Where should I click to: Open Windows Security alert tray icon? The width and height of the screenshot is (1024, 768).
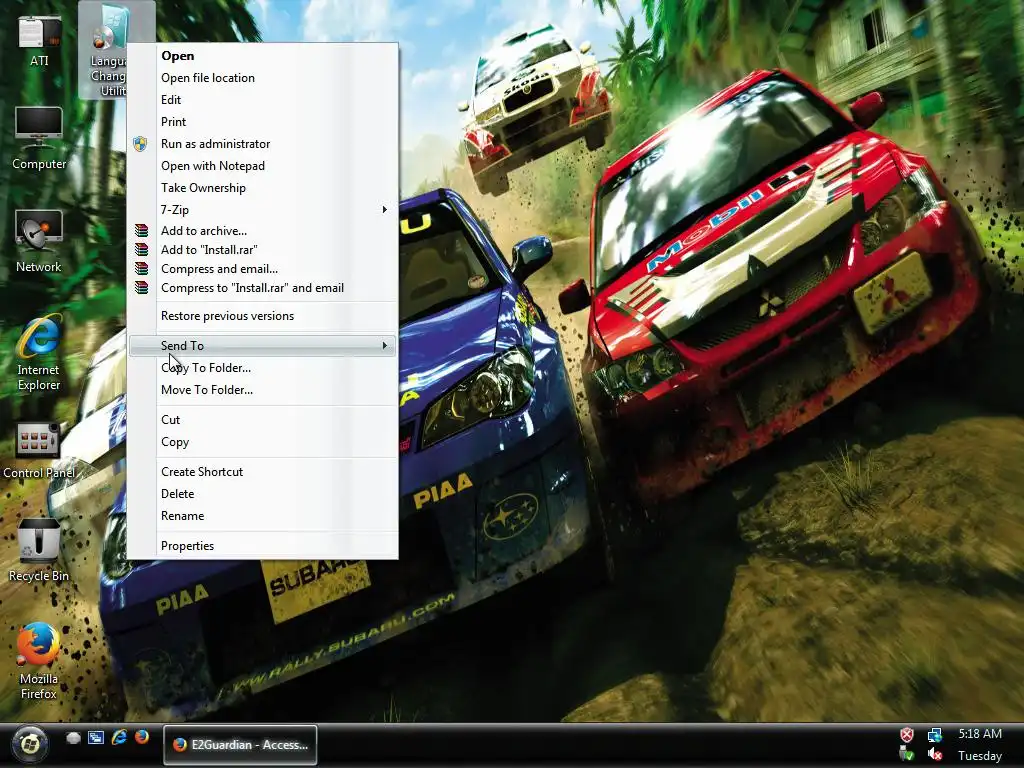pos(907,735)
